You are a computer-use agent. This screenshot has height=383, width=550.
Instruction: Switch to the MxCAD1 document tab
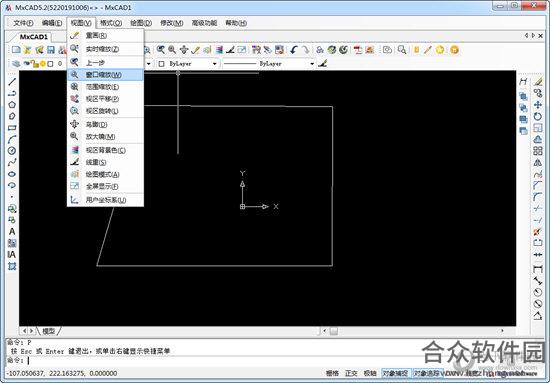[x=34, y=37]
